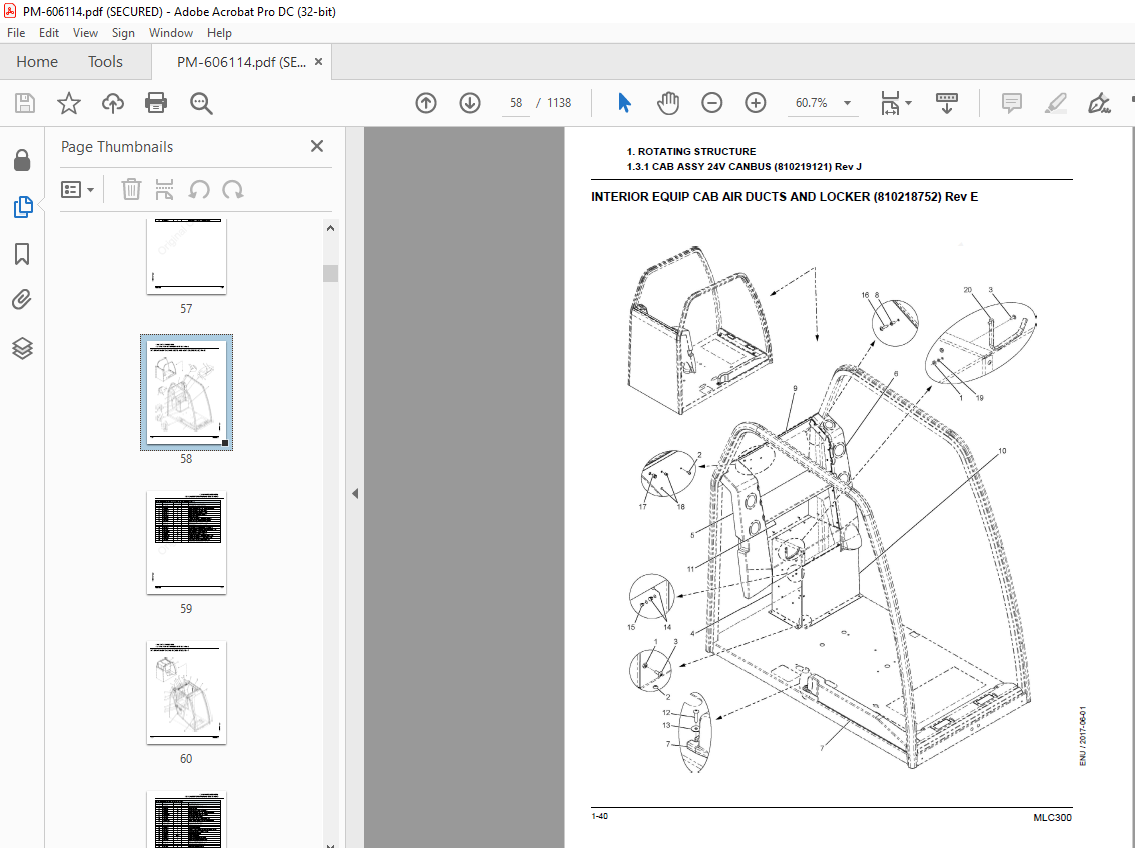Open the Edit menu
The height and width of the screenshot is (848, 1135).
pos(48,33)
